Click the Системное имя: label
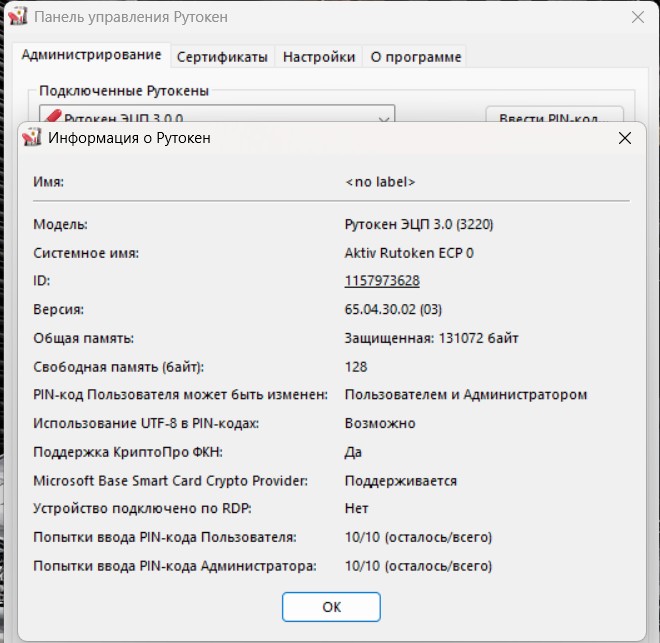Viewport: 660px width, 643px height. click(x=86, y=253)
